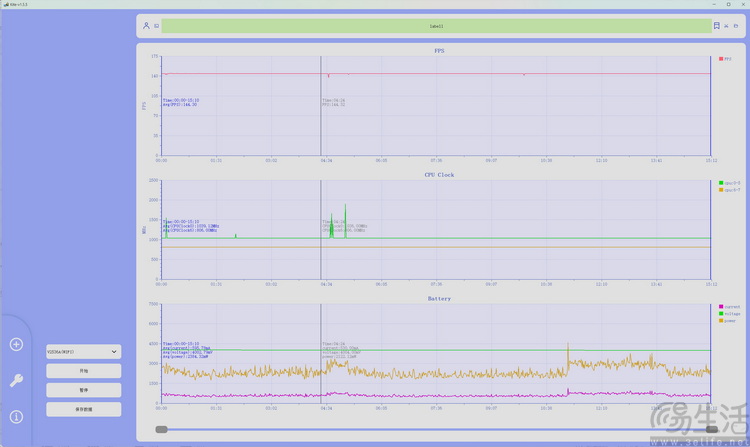Click the small tag icon beside the user icon
Screen dimensions: 750x447
pos(156,26)
